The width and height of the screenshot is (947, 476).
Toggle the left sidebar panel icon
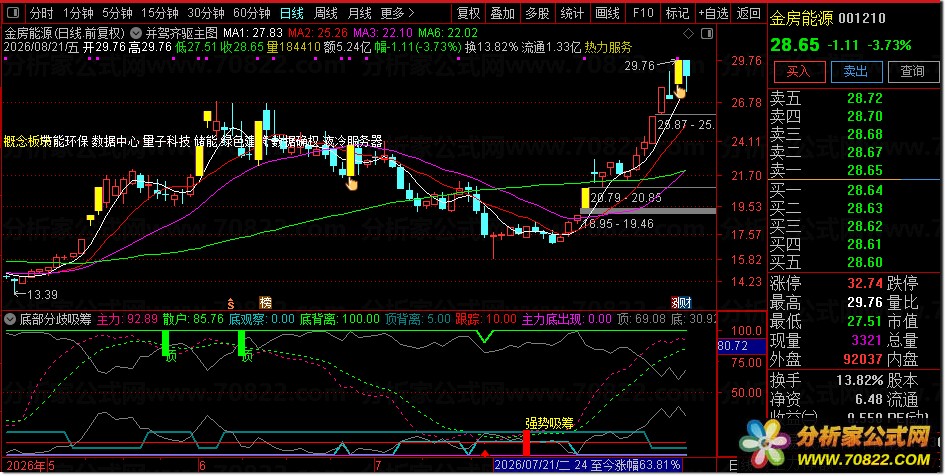(13, 13)
